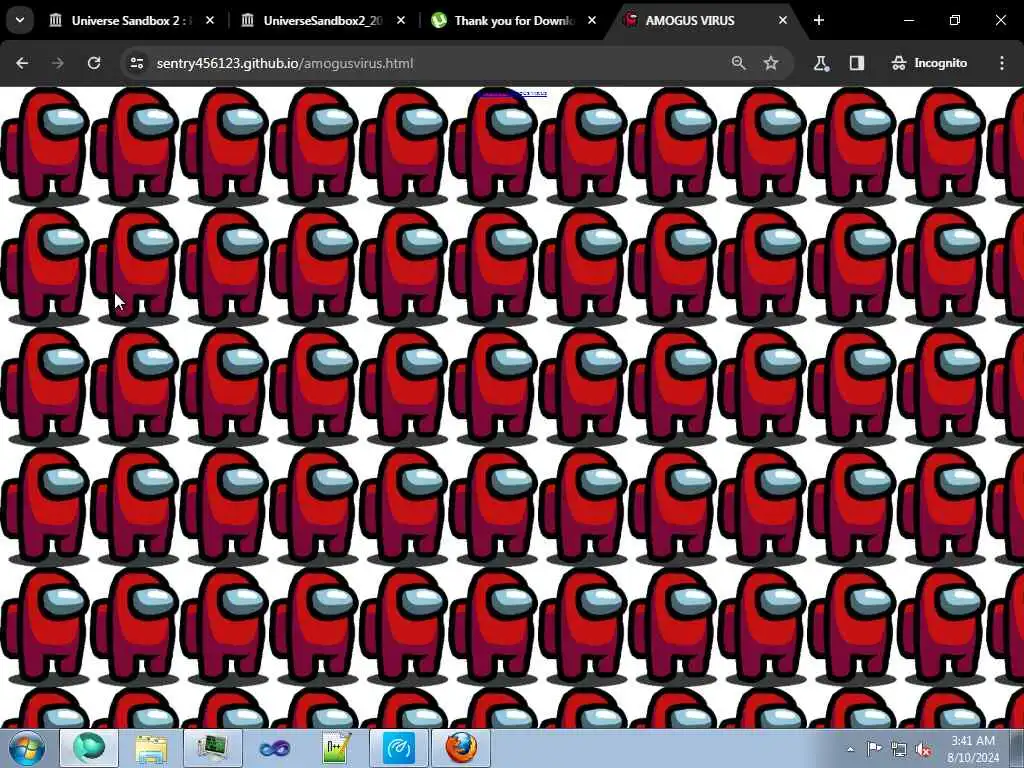Toggle the side panel button

tap(857, 63)
